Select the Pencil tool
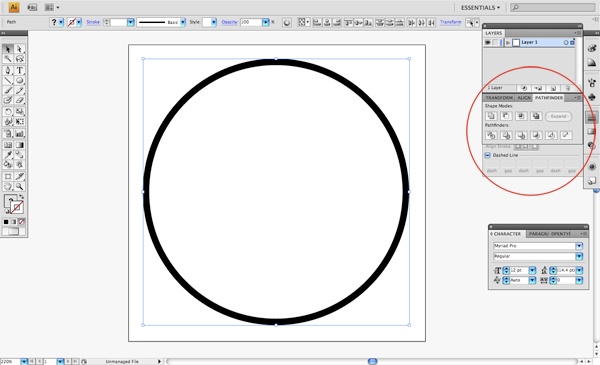 coord(20,90)
